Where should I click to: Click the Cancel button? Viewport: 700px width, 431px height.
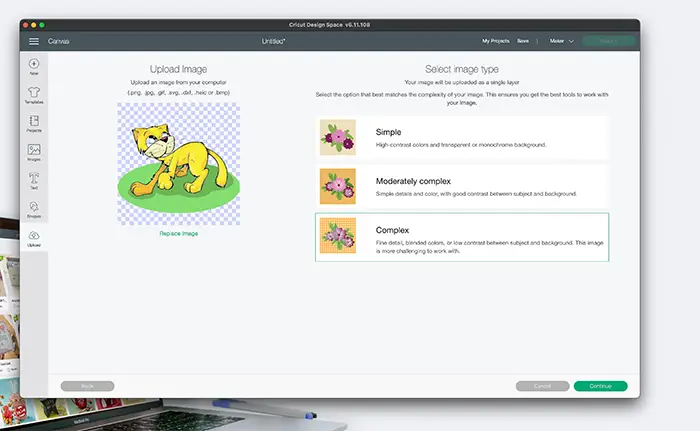542,386
